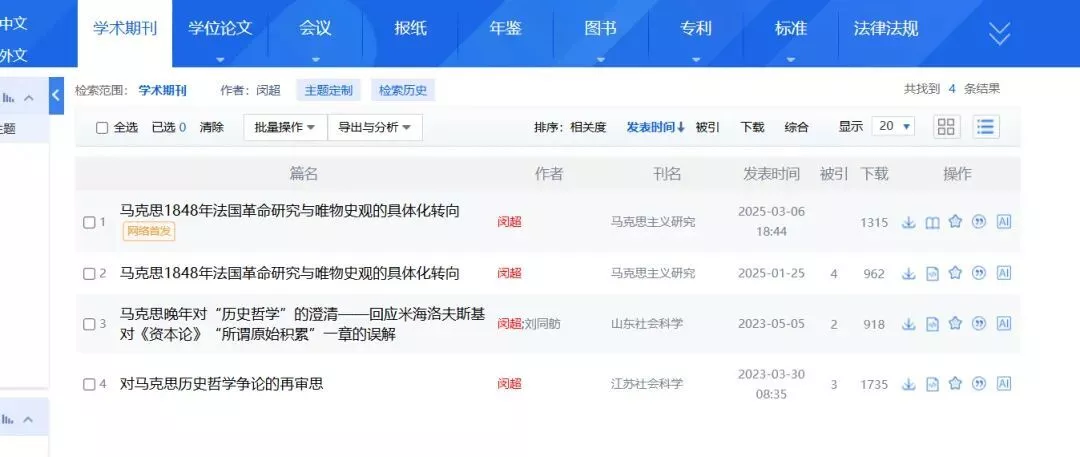Open article 对马克思历史哲学争论的再审思
Image resolution: width=1080 pixels, height=457 pixels.
pyautogui.click(x=221, y=384)
